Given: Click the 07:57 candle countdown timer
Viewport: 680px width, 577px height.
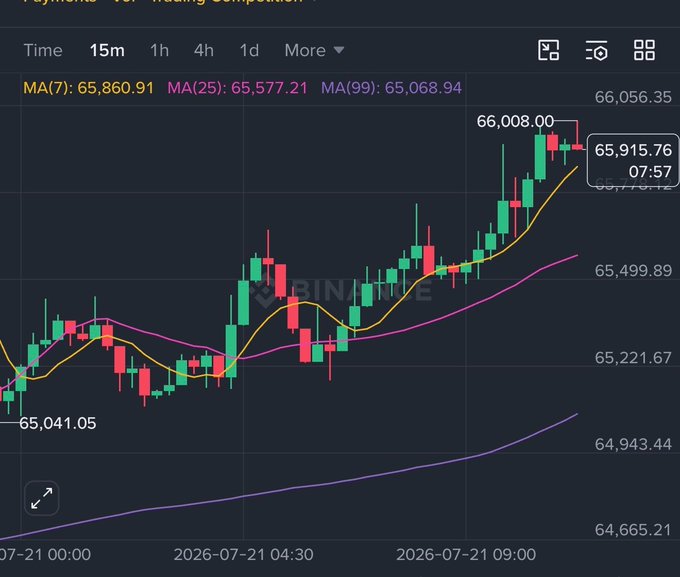Looking at the screenshot, I should pyautogui.click(x=650, y=172).
